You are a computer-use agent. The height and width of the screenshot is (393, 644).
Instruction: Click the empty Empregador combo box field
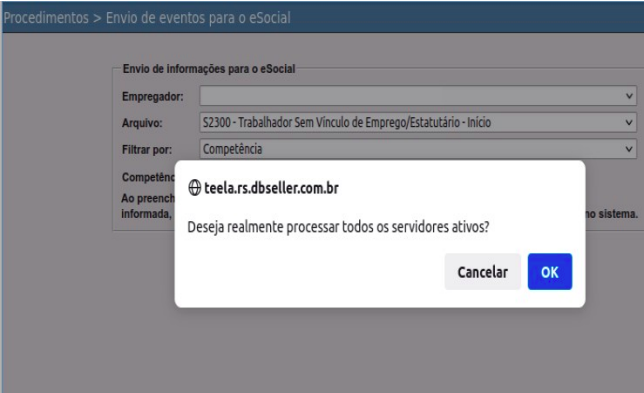(418, 96)
